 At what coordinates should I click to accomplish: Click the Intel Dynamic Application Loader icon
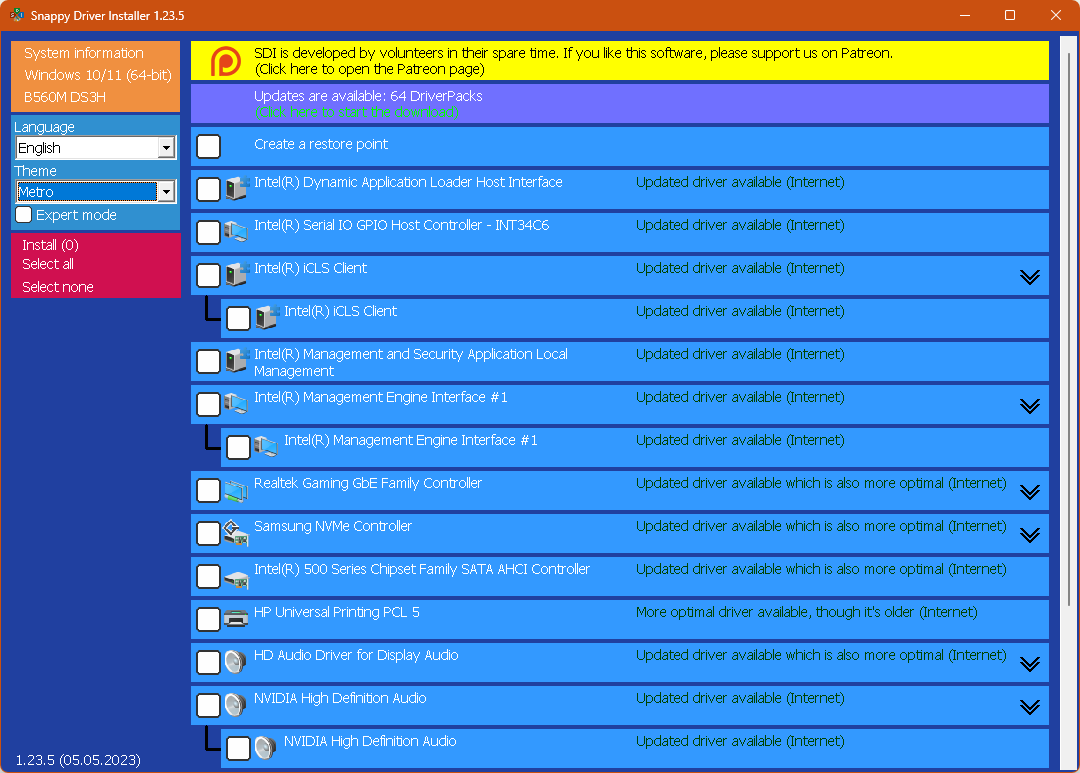click(236, 190)
